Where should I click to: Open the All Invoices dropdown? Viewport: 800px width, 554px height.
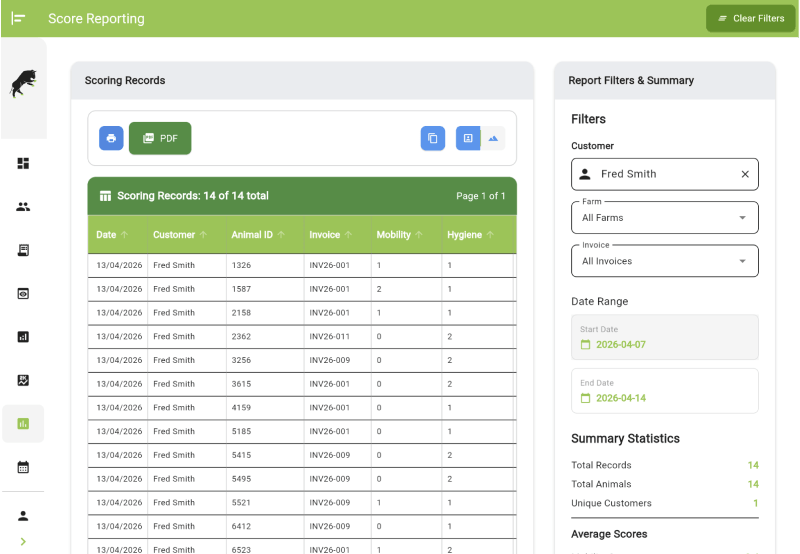664,261
